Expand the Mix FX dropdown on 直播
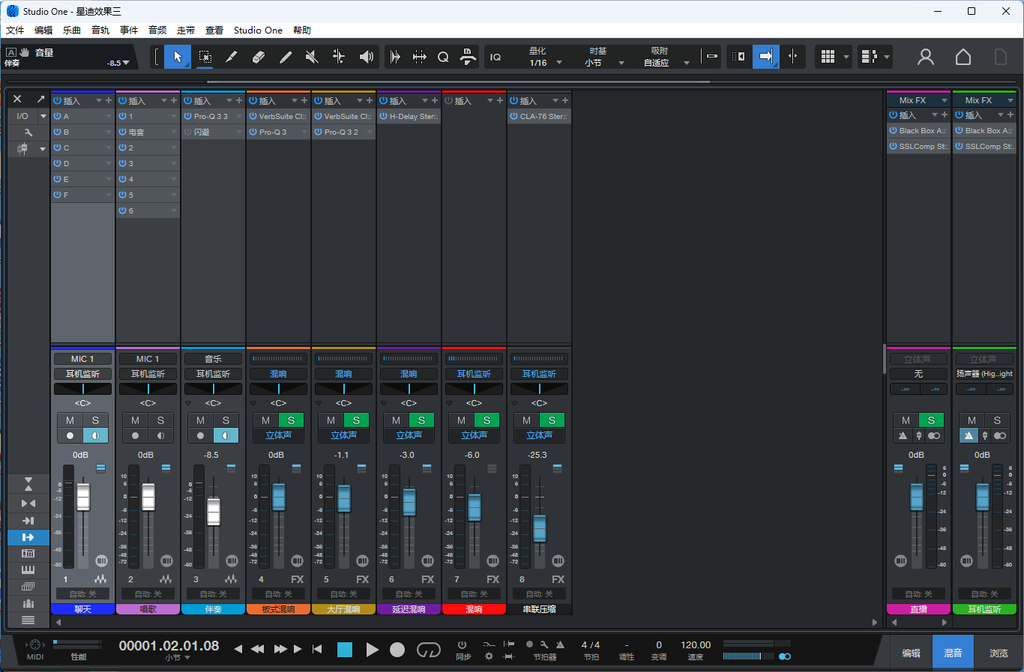The image size is (1024, 672). point(944,101)
